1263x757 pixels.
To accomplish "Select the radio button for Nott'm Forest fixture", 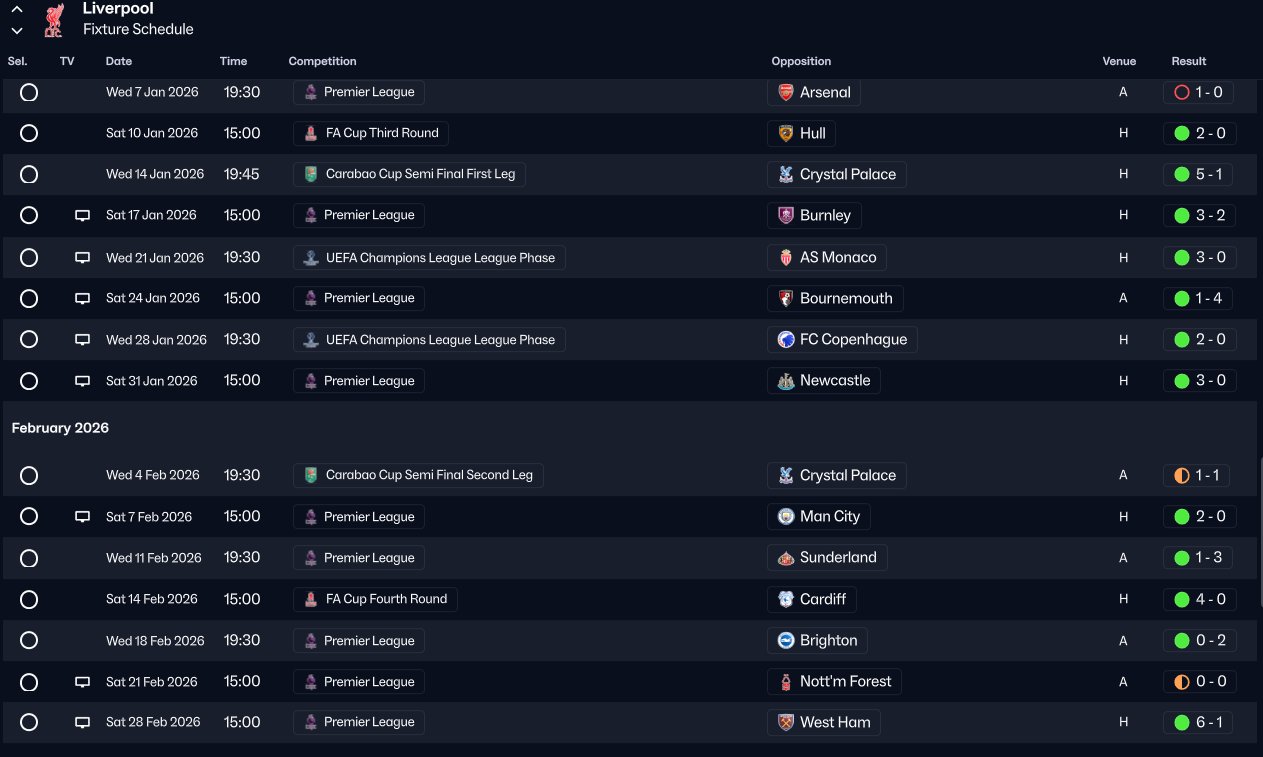I will coord(29,682).
